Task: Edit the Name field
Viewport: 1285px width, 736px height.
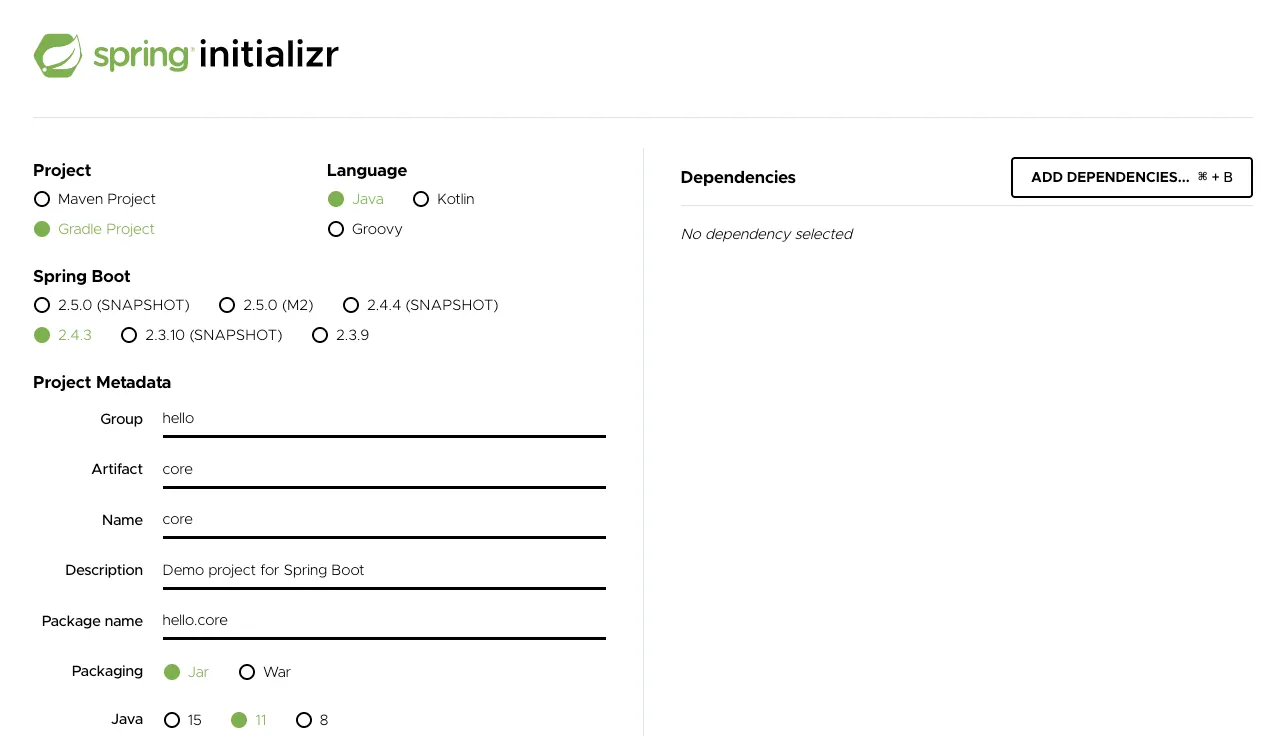Action: 383,520
